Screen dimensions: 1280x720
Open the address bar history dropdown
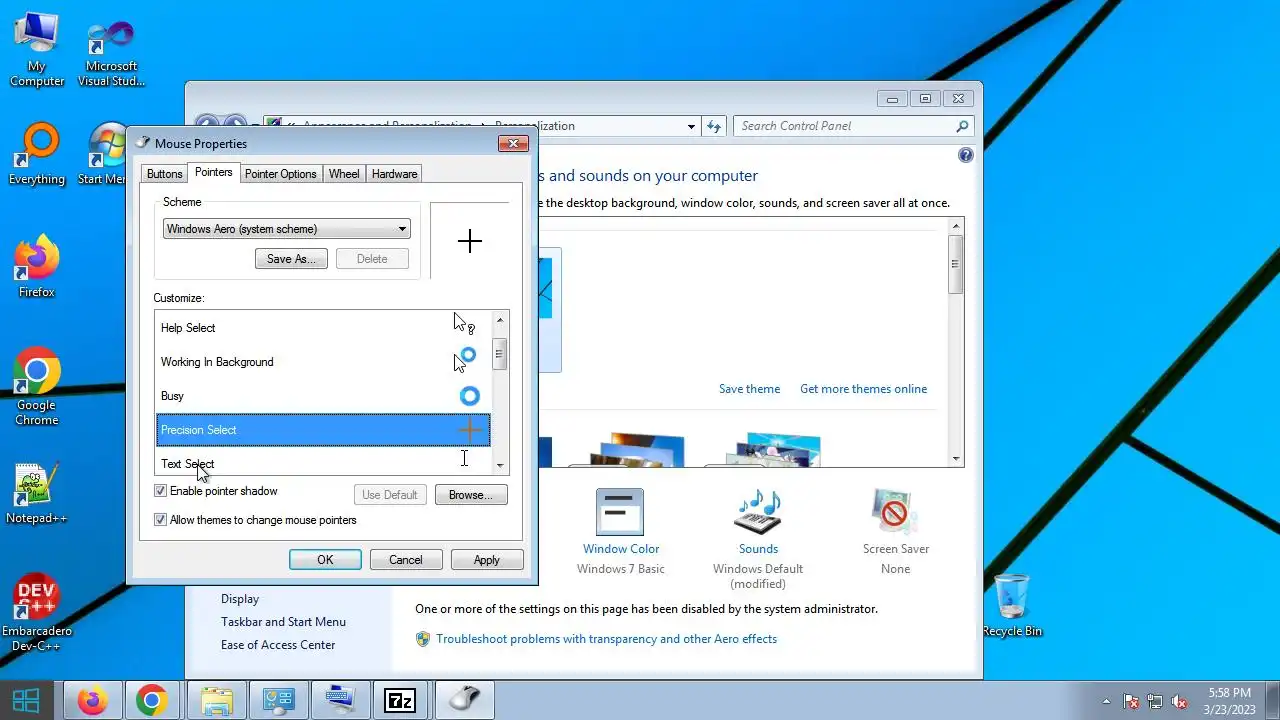(x=691, y=126)
